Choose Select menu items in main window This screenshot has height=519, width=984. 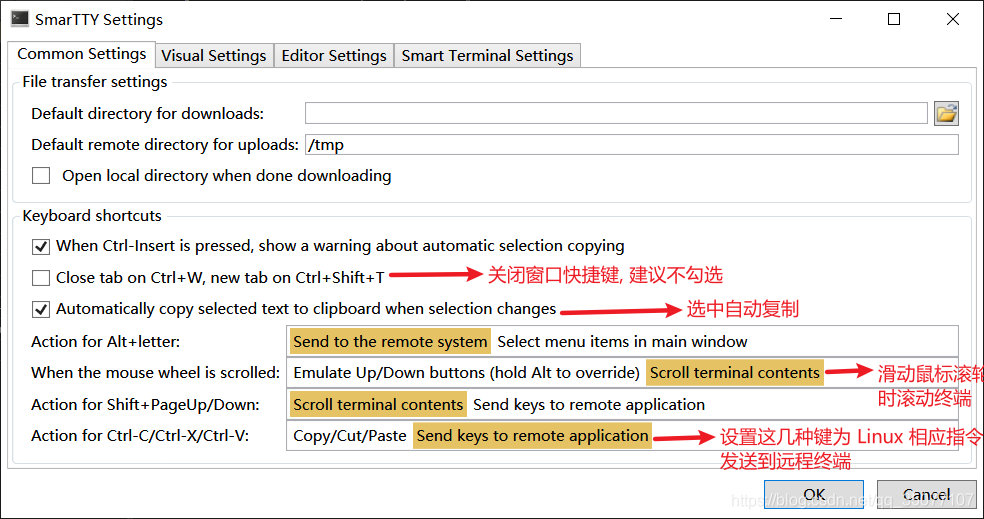[x=623, y=342]
